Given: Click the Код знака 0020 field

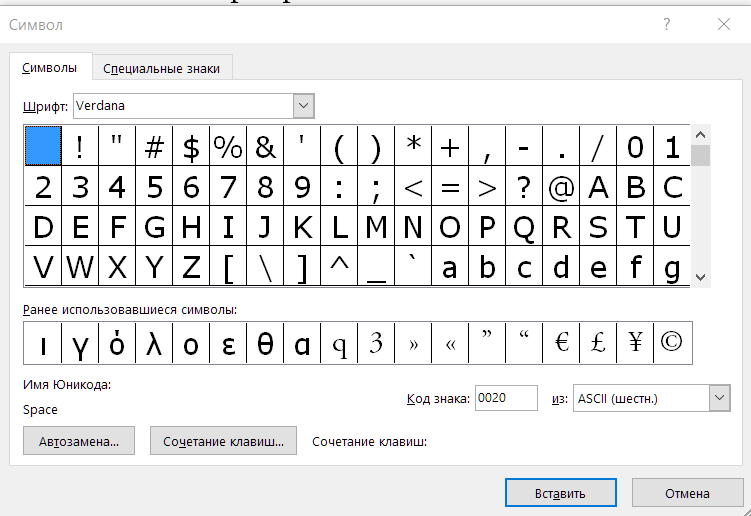Looking at the screenshot, I should click(506, 398).
